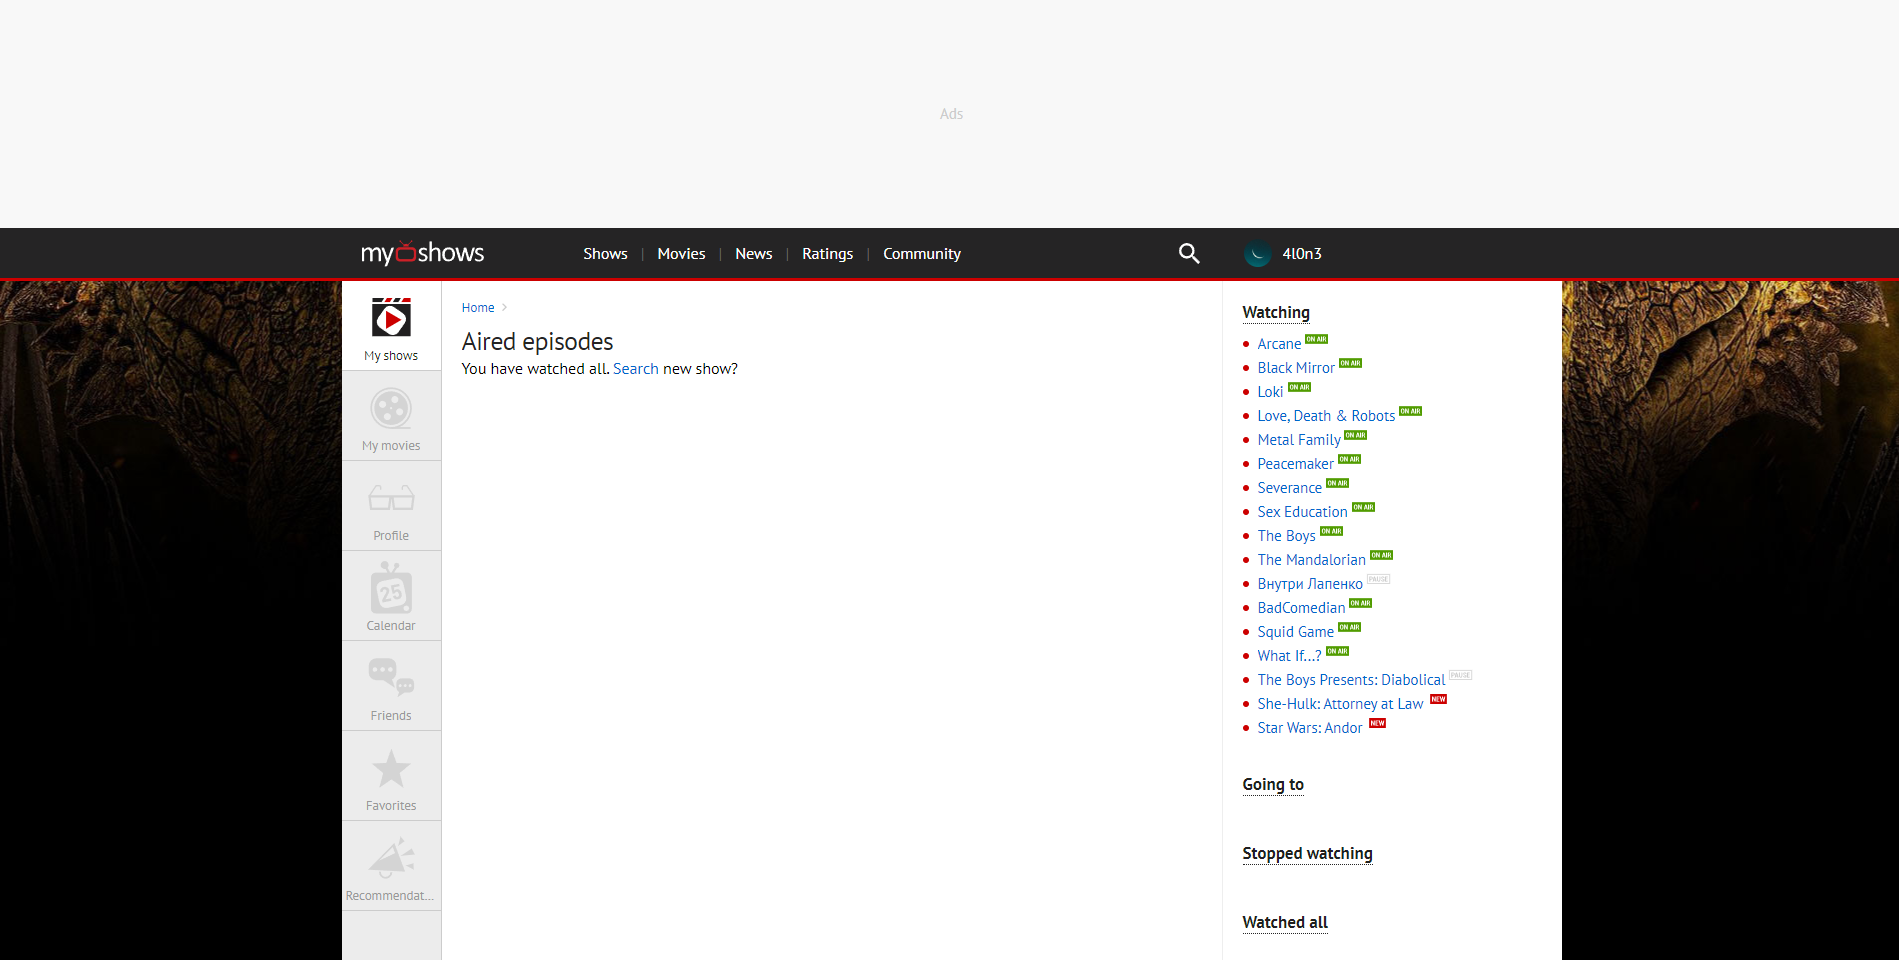The image size is (1899, 960).
Task: Click the search magnifier icon
Action: point(1188,253)
